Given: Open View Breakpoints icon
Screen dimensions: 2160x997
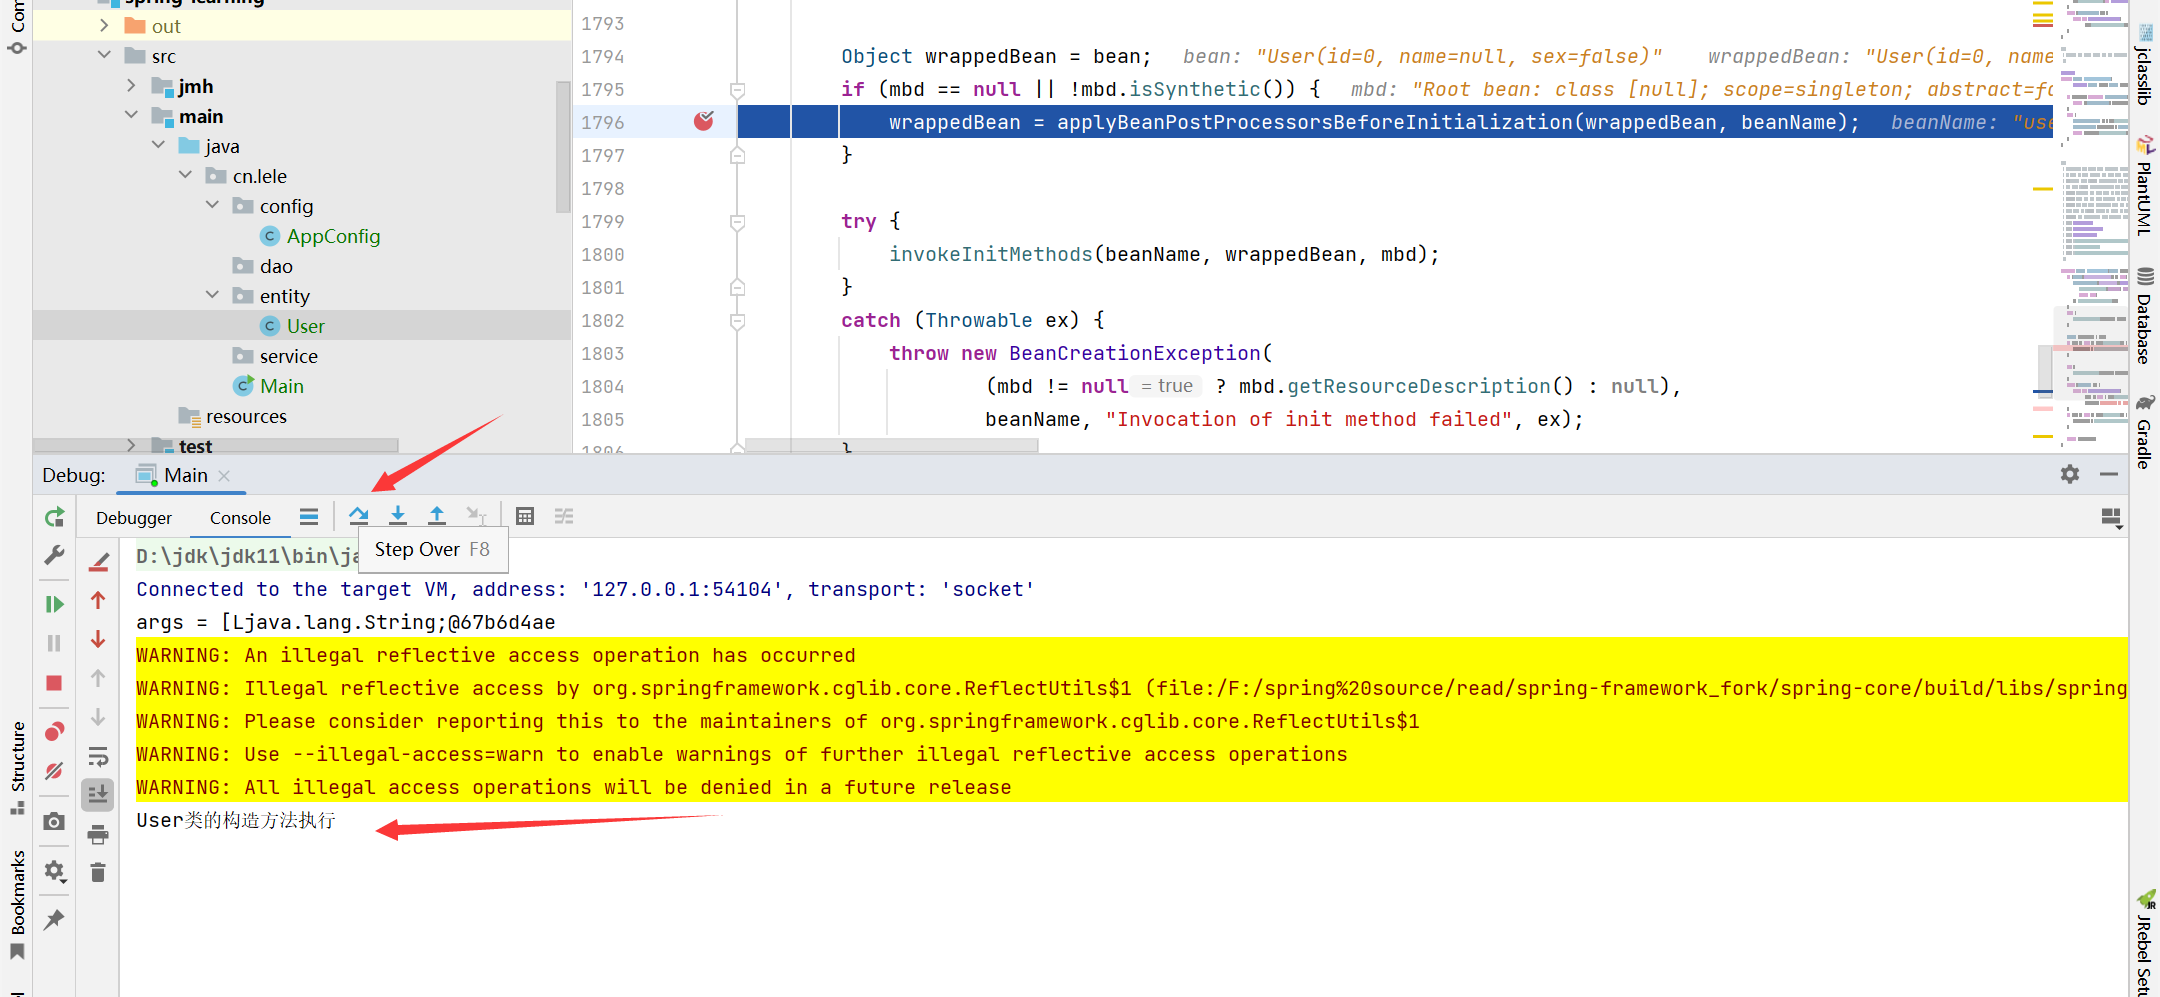Looking at the screenshot, I should click(x=54, y=732).
